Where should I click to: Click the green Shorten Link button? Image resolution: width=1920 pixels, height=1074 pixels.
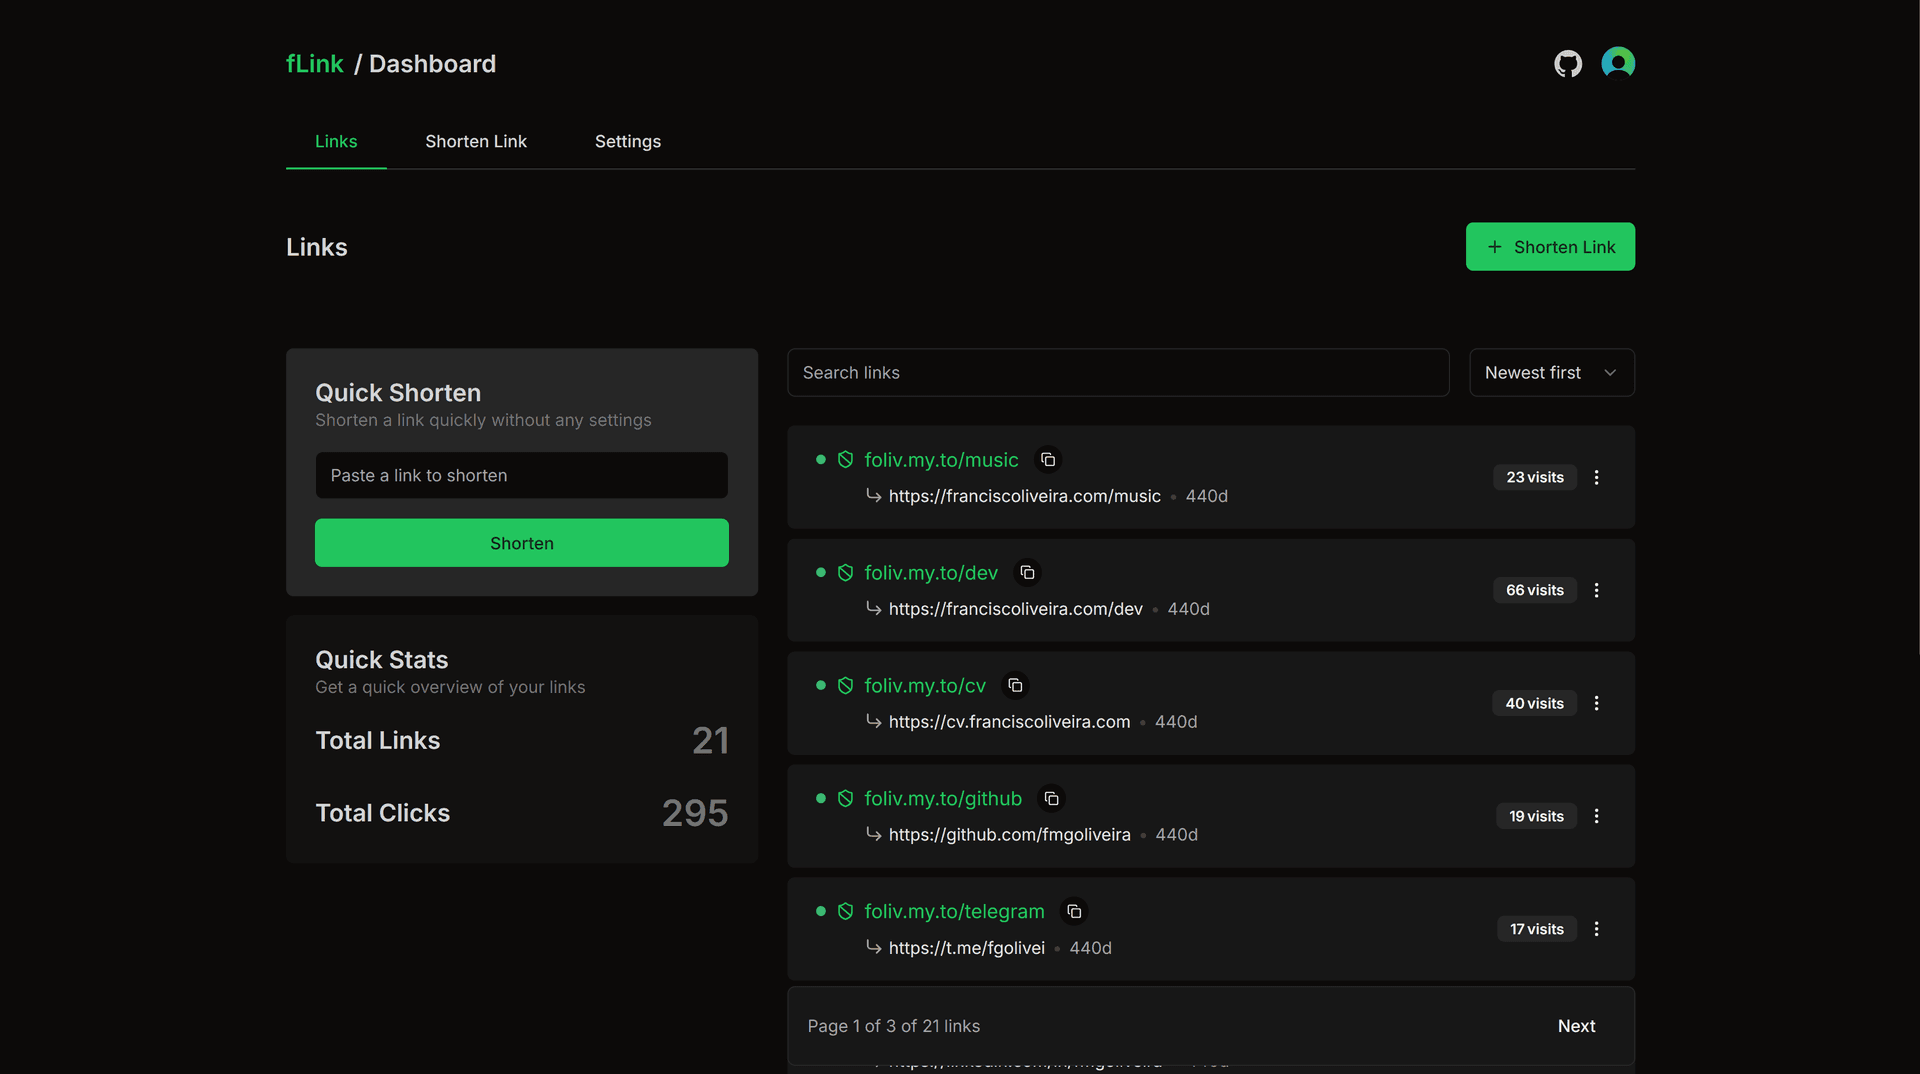click(x=1550, y=246)
